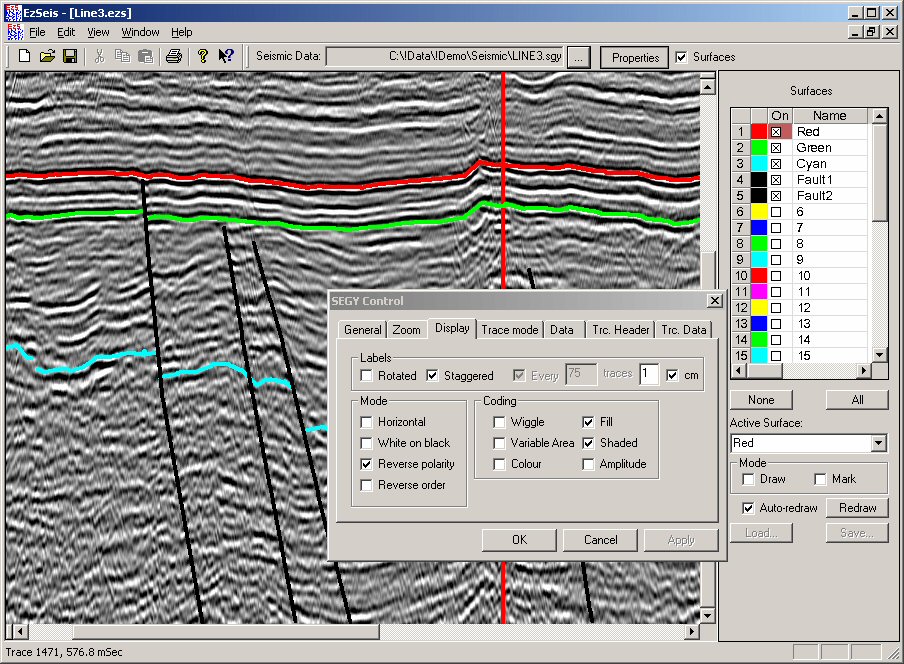This screenshot has width=904, height=664.
Task: Click the Open folder toolbar icon
Action: [x=47, y=57]
